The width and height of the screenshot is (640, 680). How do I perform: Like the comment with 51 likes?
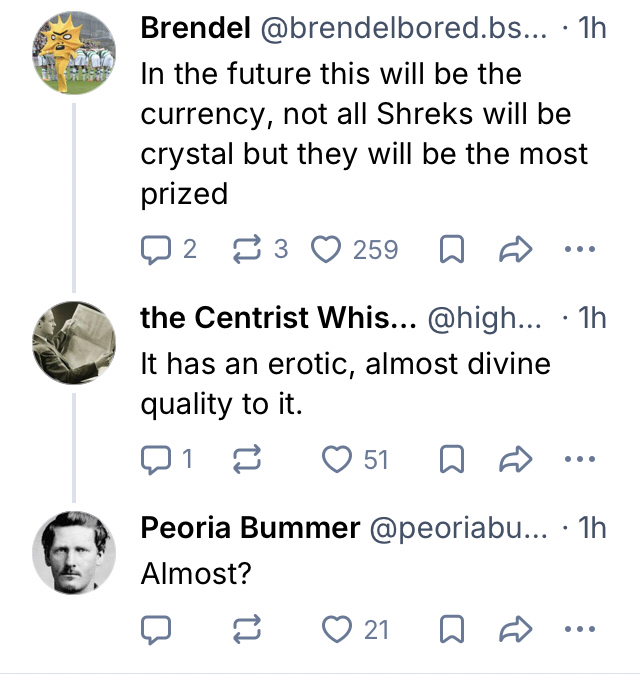(x=336, y=459)
